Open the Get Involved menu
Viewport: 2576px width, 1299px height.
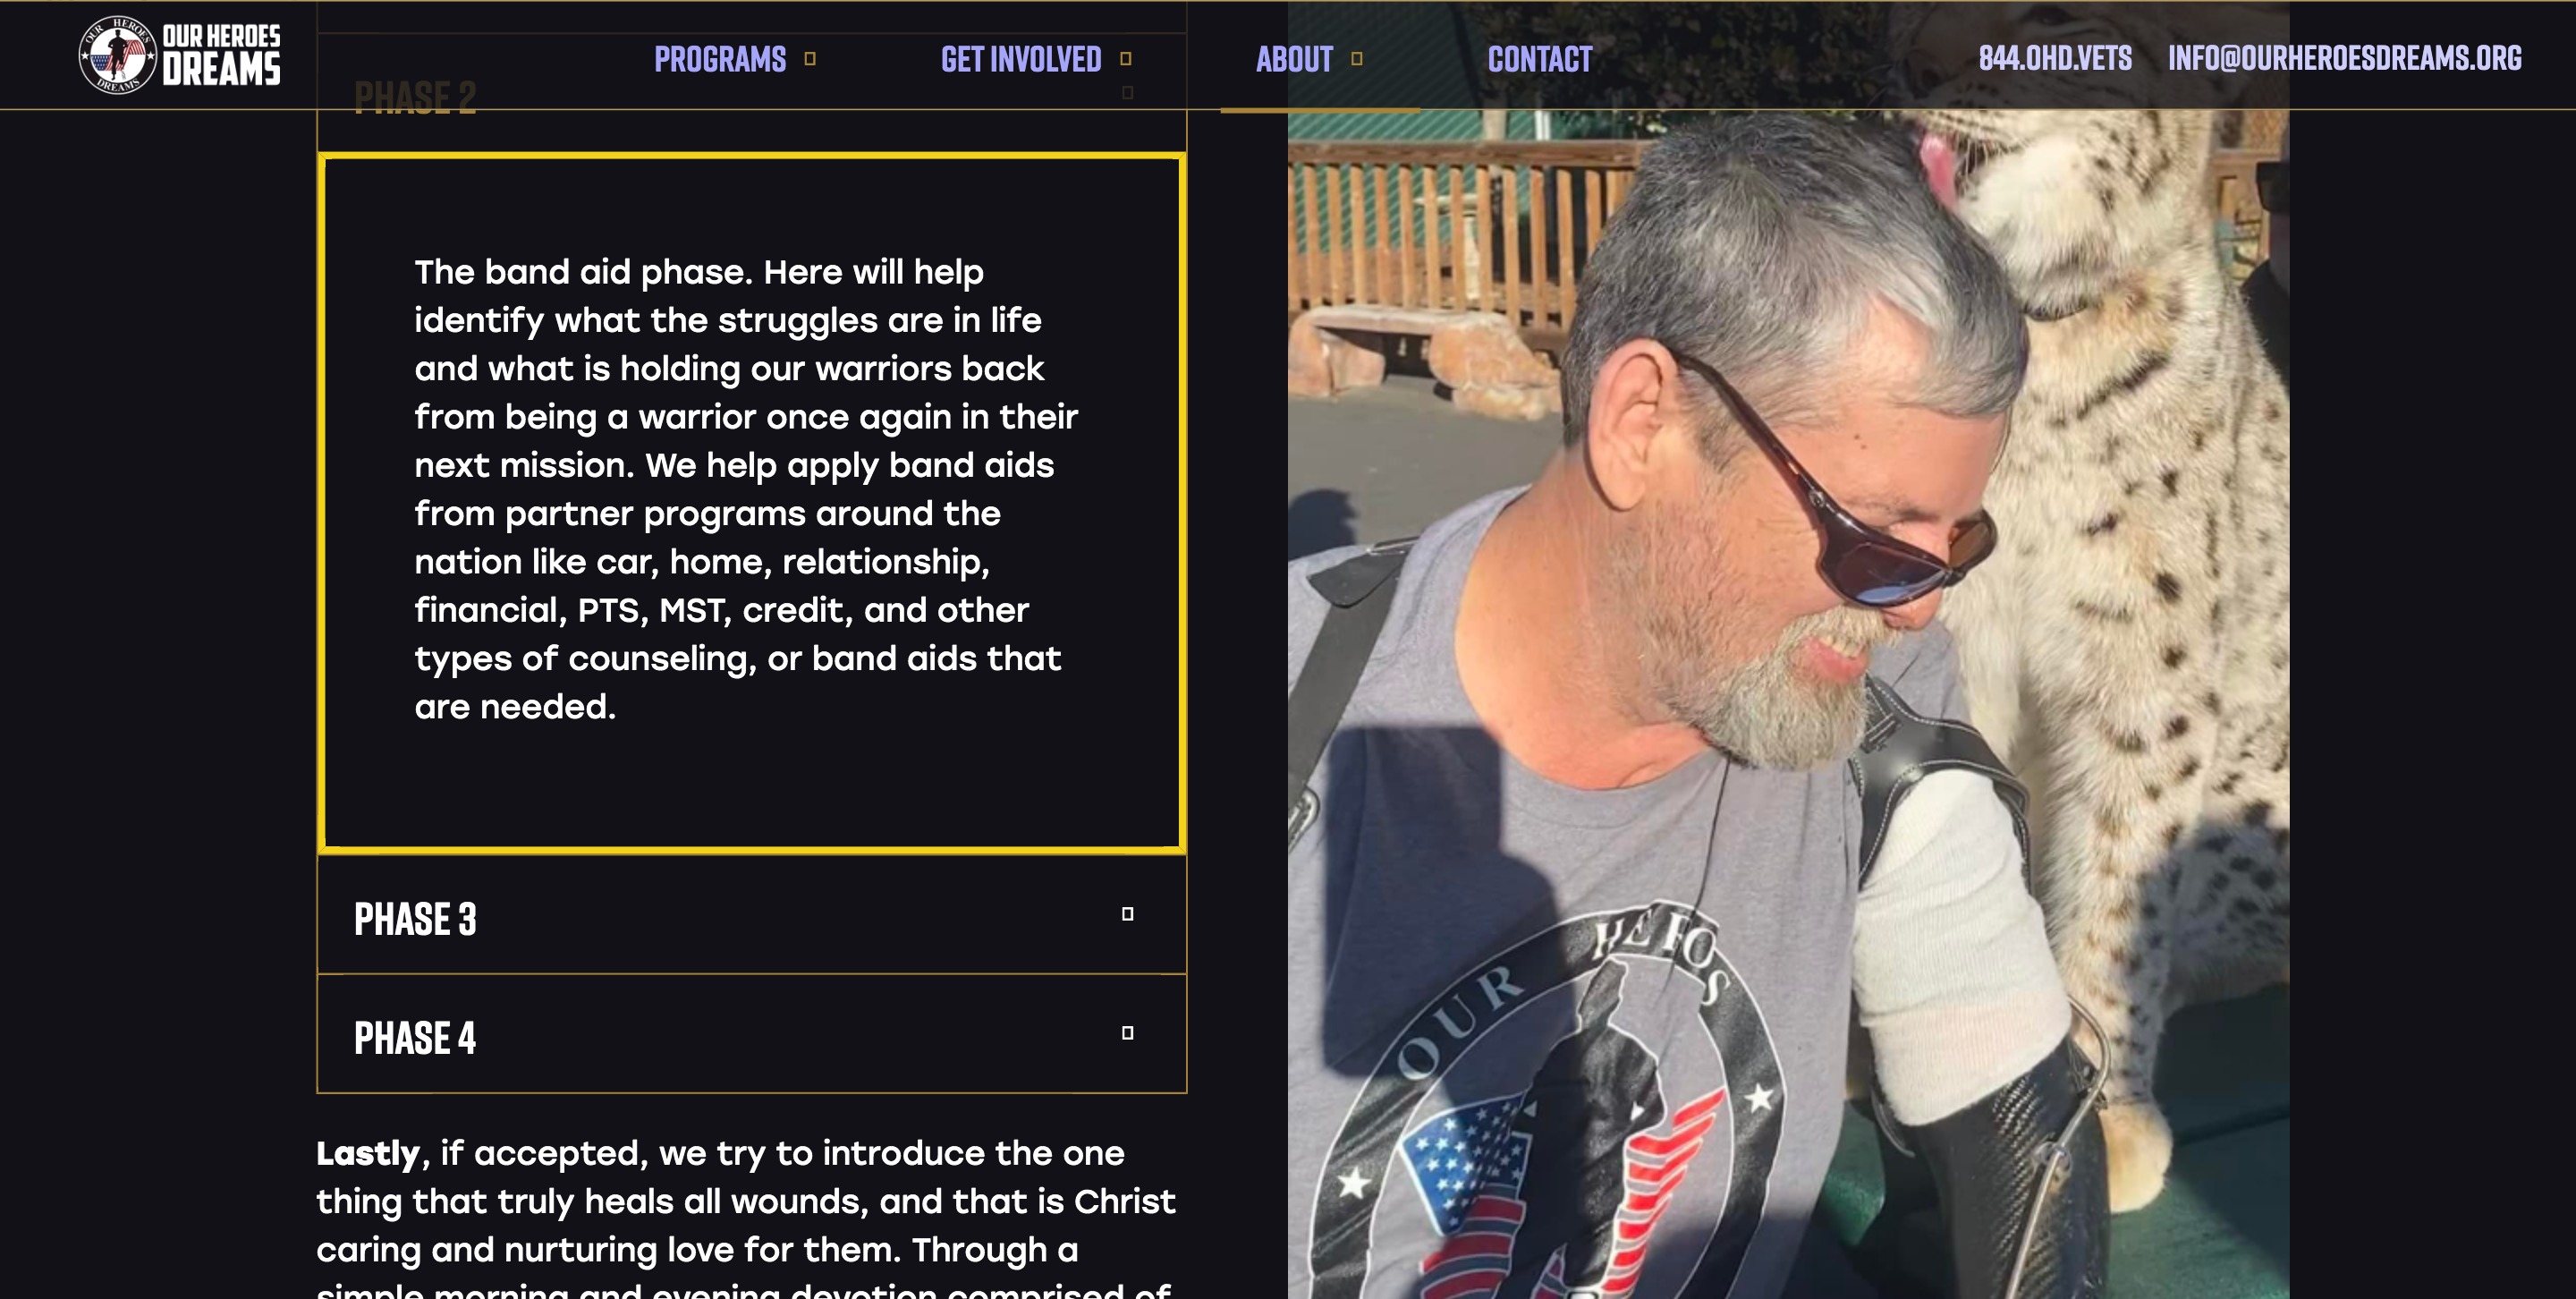[x=1021, y=59]
